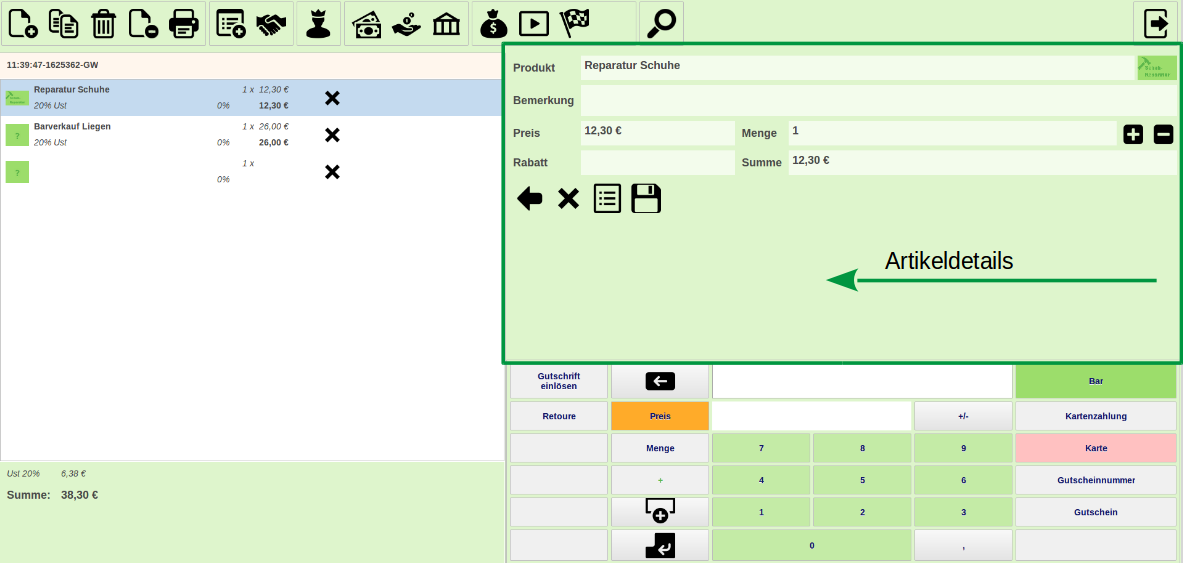Save article details with the floppy disk icon
1183x563 pixels.
[646, 198]
